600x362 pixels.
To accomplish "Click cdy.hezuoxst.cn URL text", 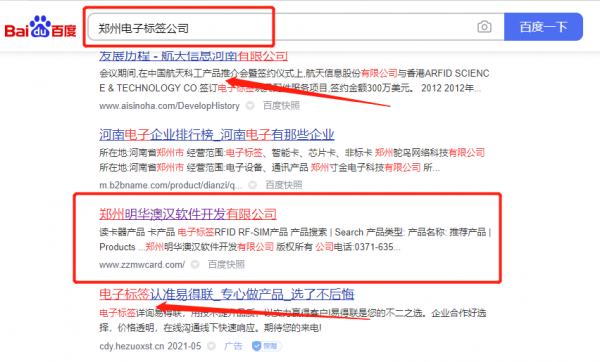I will pyautogui.click(x=132, y=346).
